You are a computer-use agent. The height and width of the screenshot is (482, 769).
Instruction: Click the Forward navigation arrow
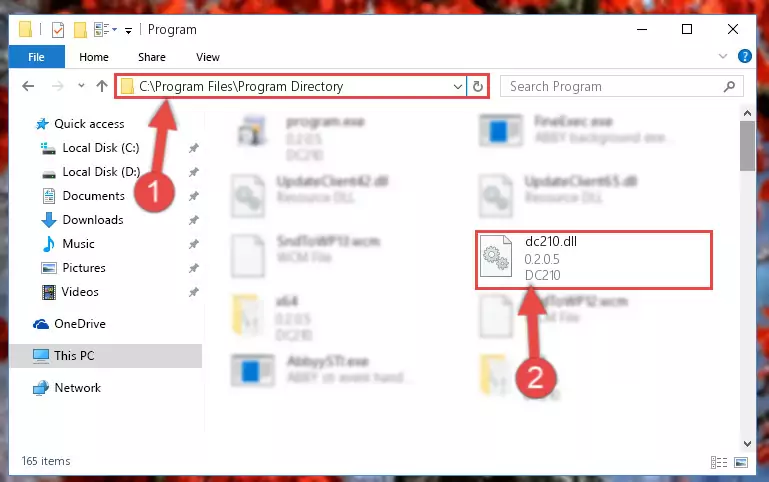58,86
